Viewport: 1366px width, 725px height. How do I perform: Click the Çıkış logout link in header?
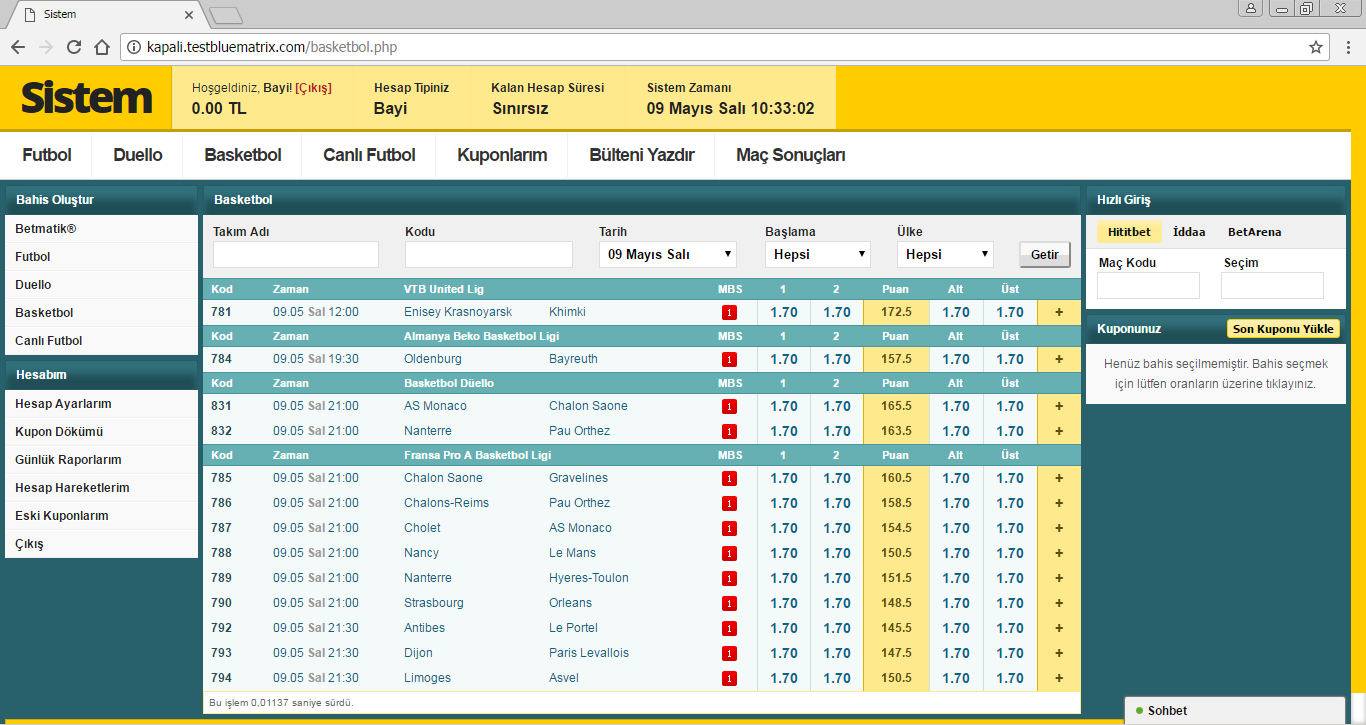[x=313, y=88]
